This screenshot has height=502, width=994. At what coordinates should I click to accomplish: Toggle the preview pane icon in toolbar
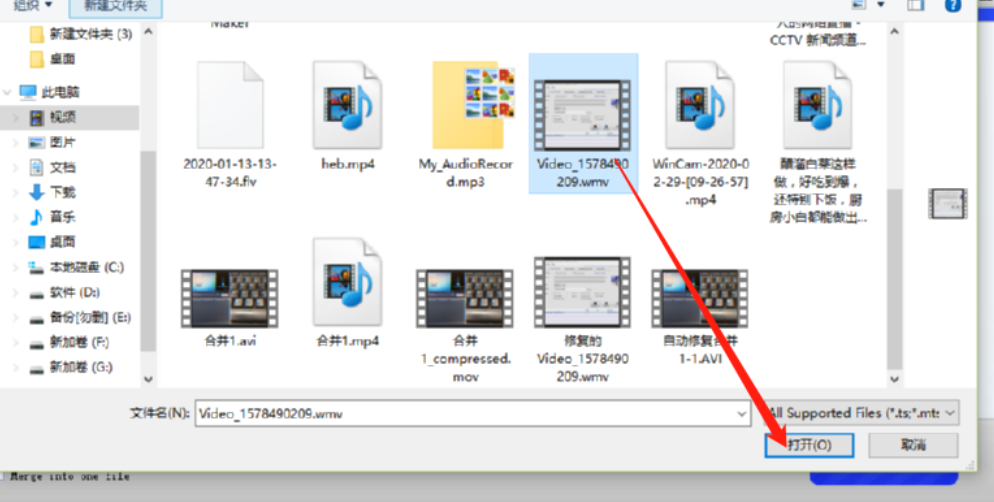tap(915, 4)
